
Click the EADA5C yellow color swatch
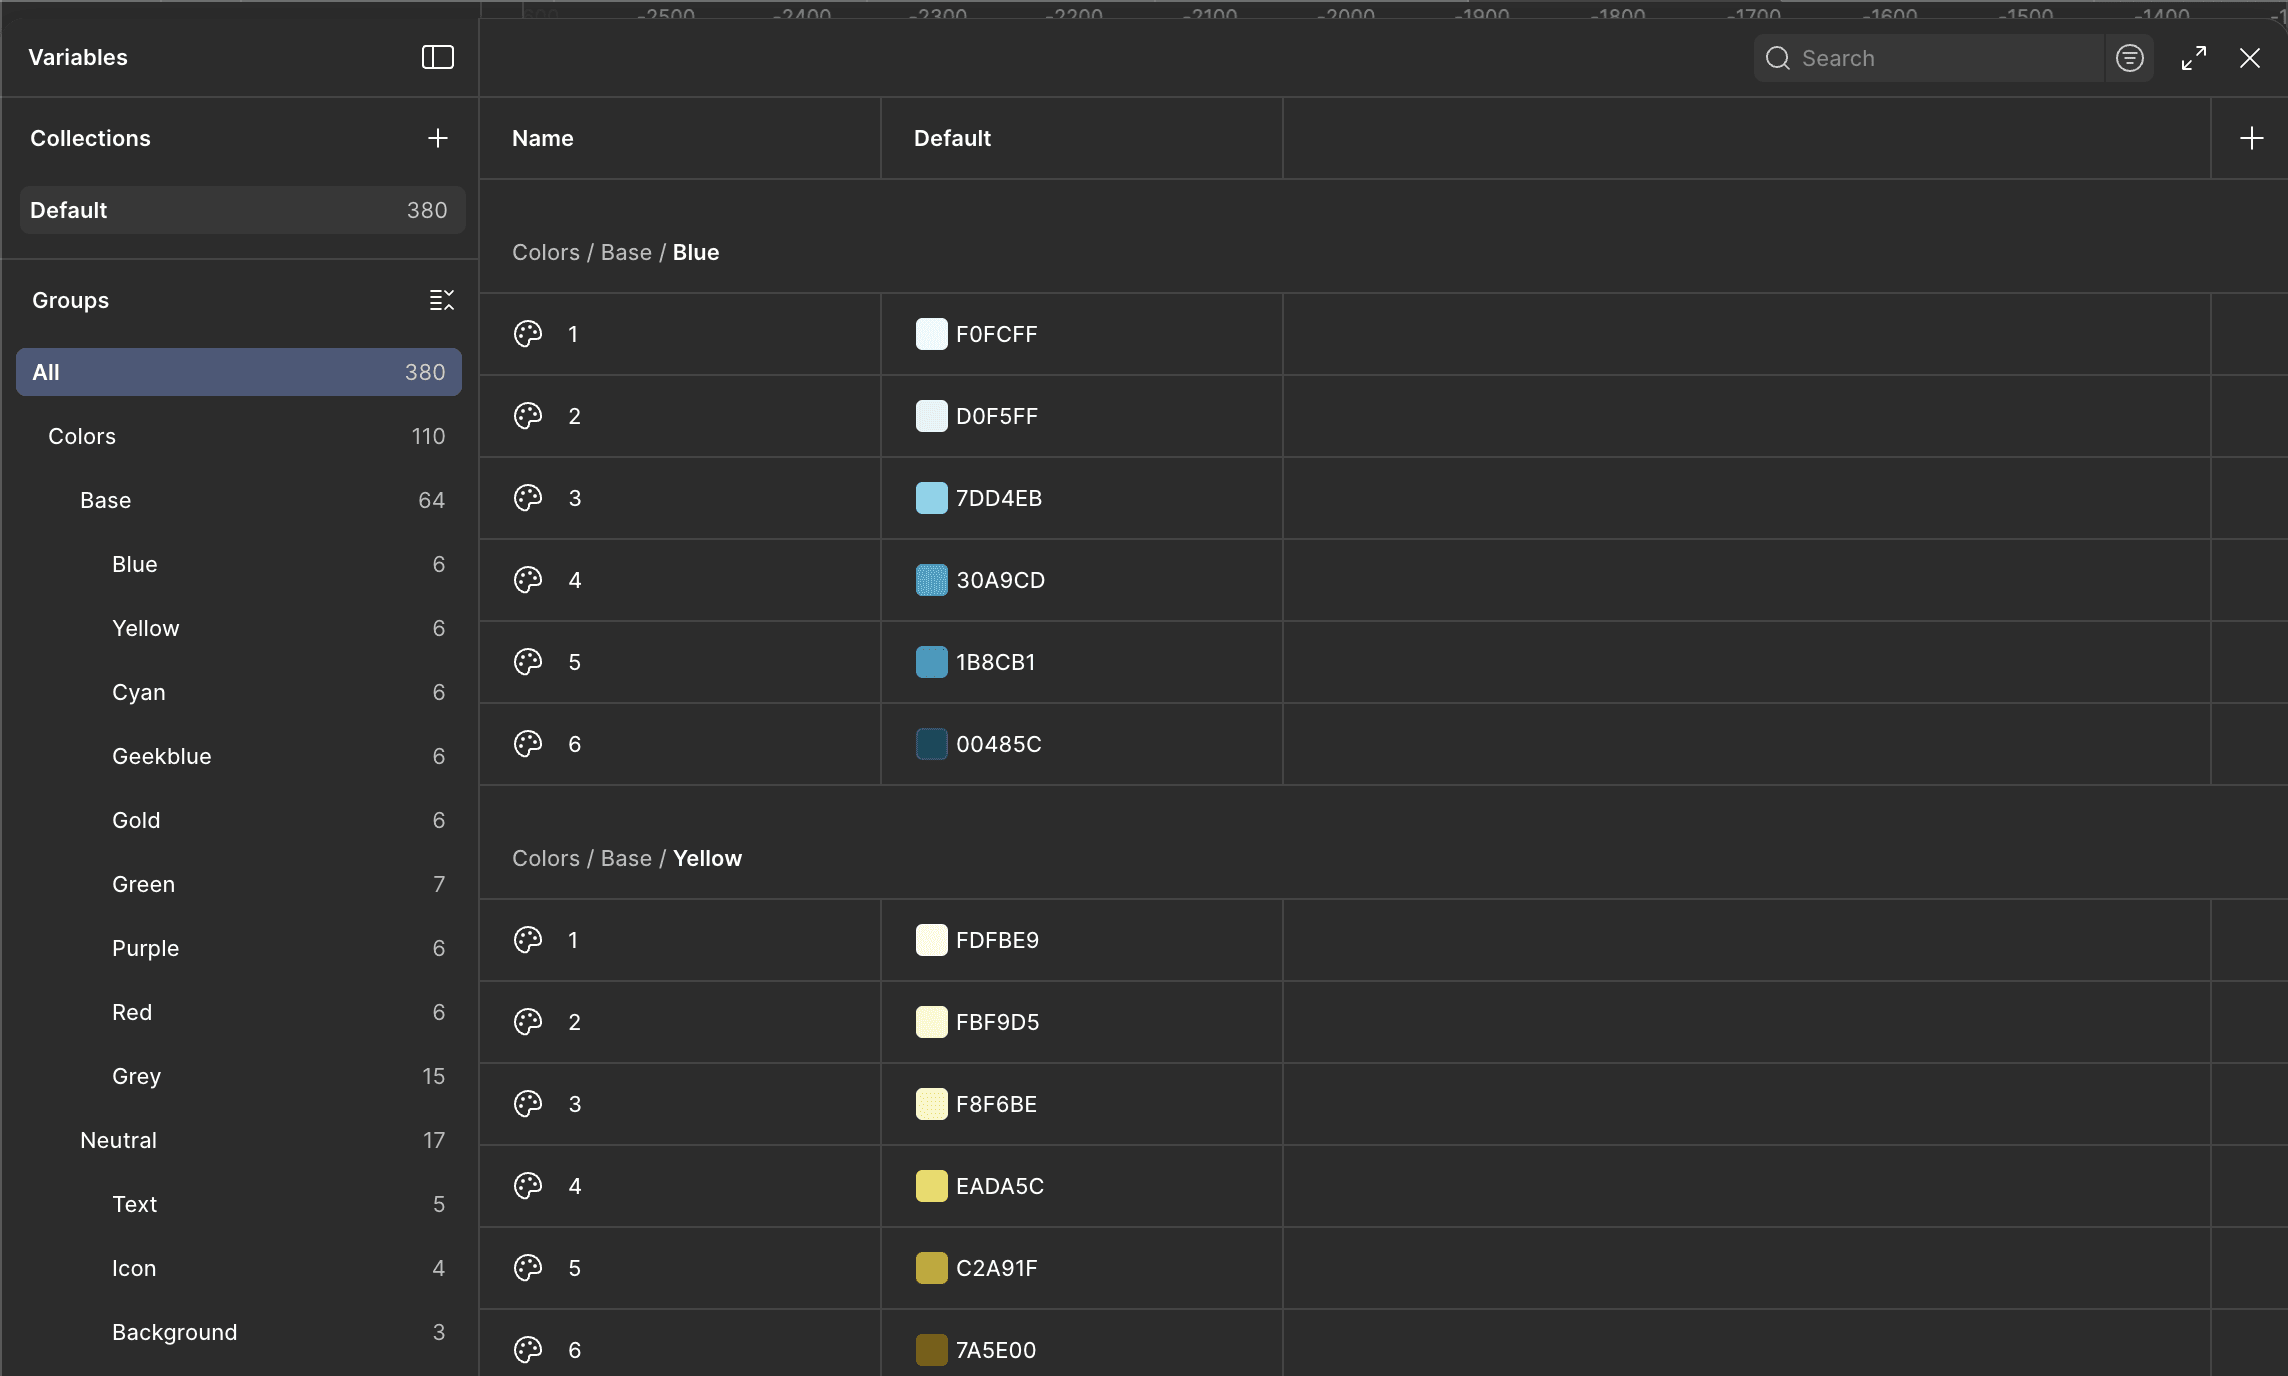tap(931, 1186)
